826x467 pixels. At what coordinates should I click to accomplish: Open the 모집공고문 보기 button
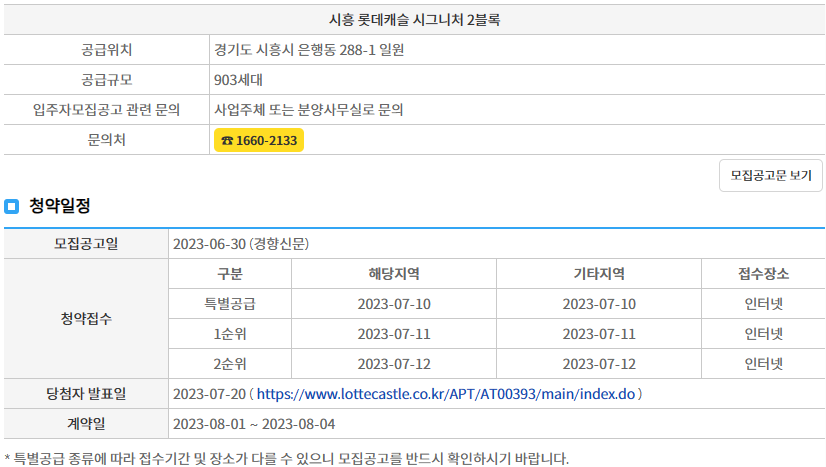click(x=771, y=175)
